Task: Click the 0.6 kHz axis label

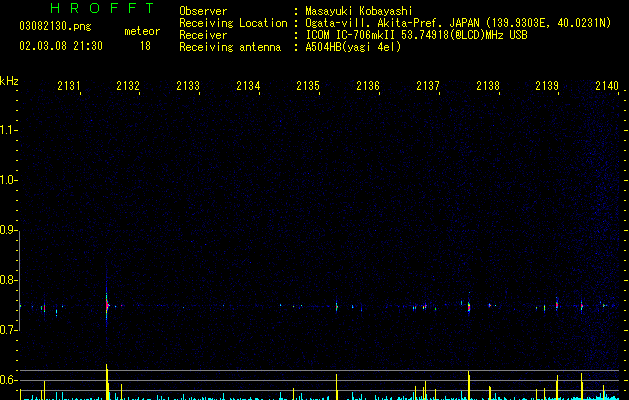Action: coord(8,380)
